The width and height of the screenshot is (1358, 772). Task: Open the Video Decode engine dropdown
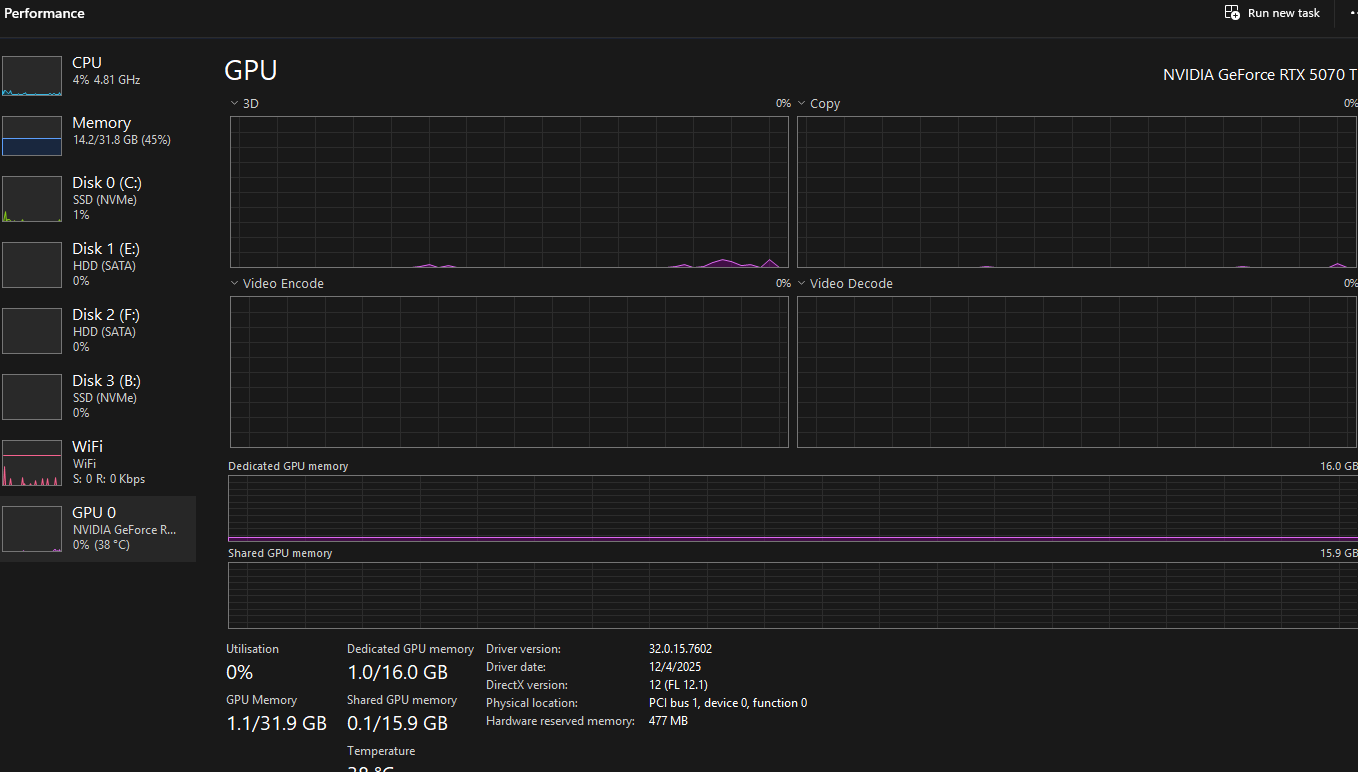click(801, 283)
